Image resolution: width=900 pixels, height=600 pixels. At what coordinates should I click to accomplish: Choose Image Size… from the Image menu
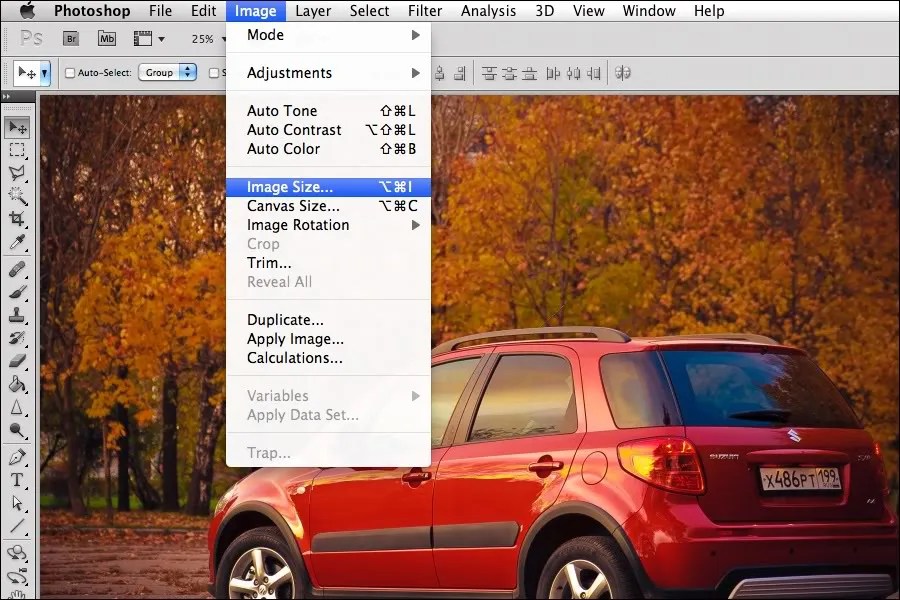coord(328,187)
